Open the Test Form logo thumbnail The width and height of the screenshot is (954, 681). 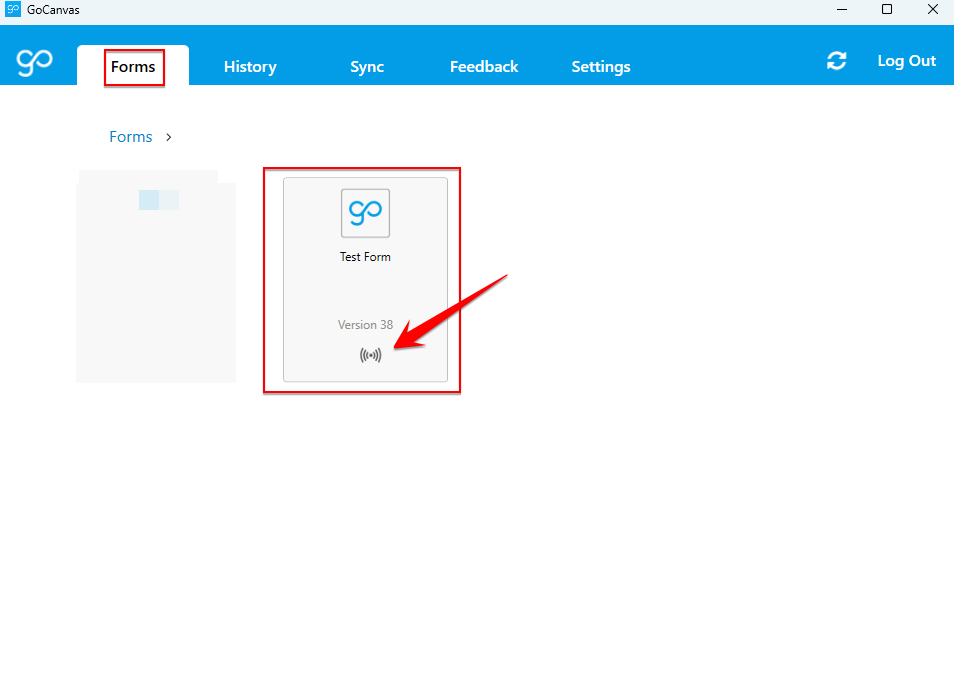click(x=365, y=213)
